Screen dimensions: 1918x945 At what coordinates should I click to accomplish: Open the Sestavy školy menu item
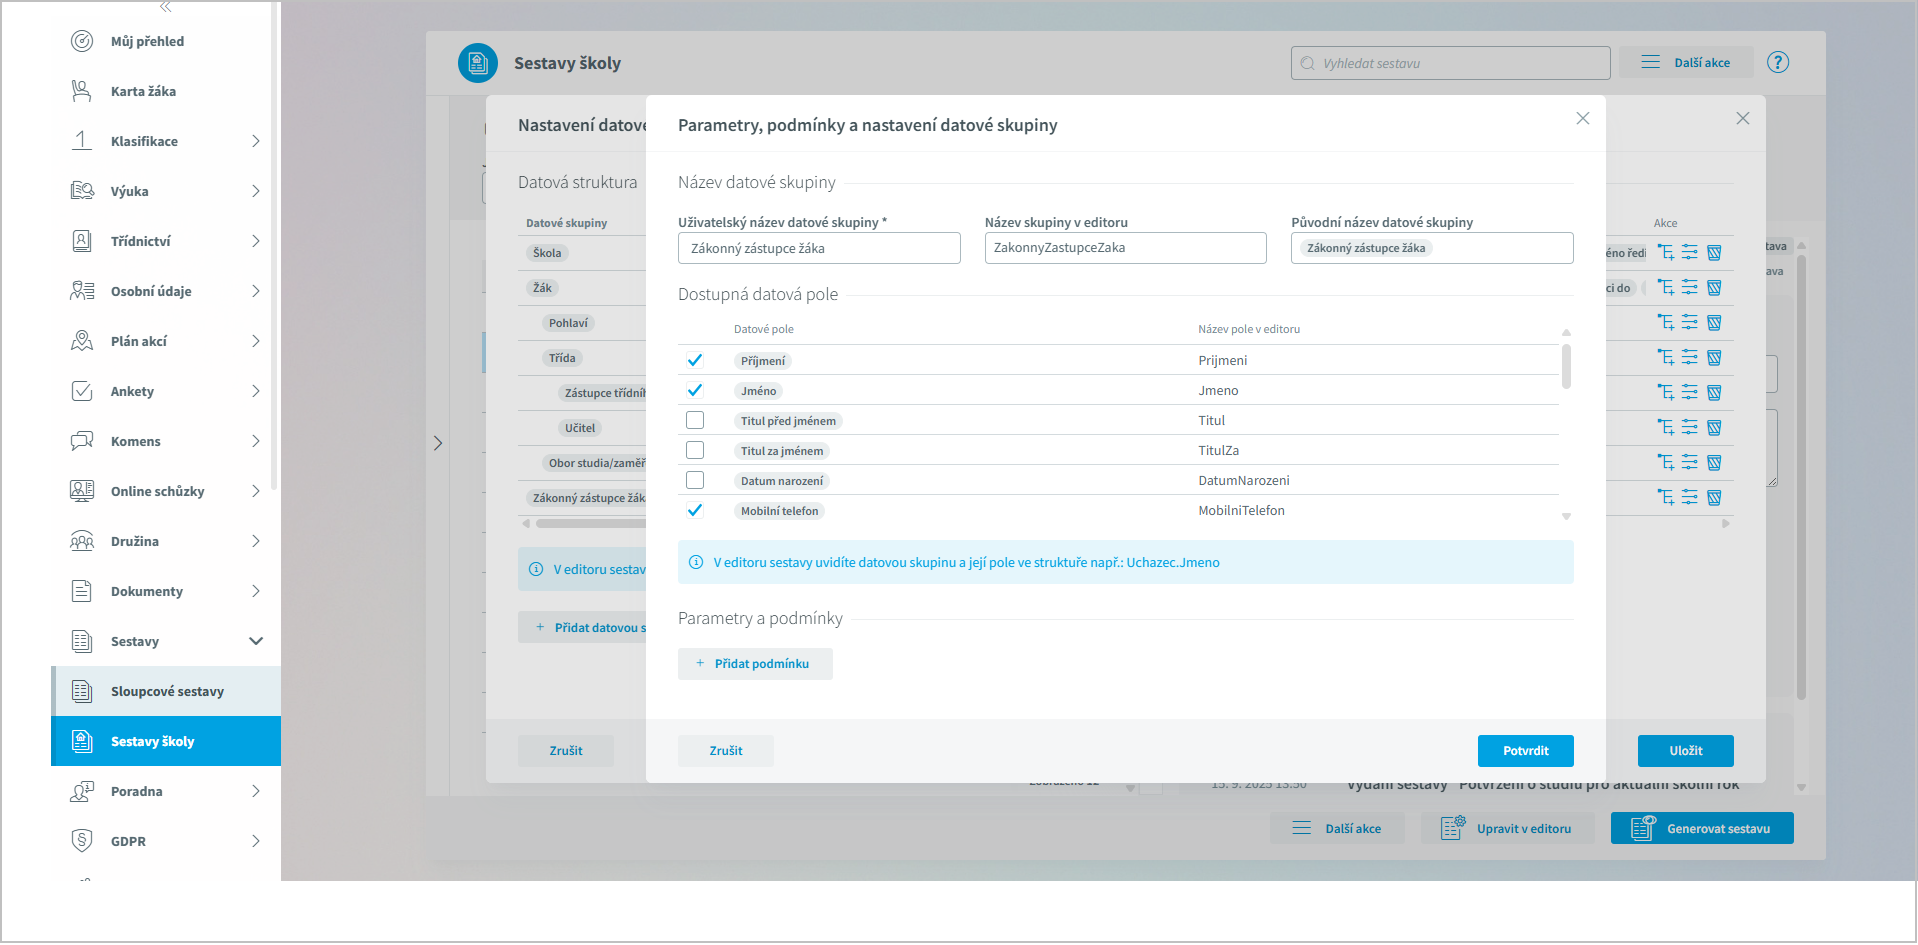click(x=153, y=741)
